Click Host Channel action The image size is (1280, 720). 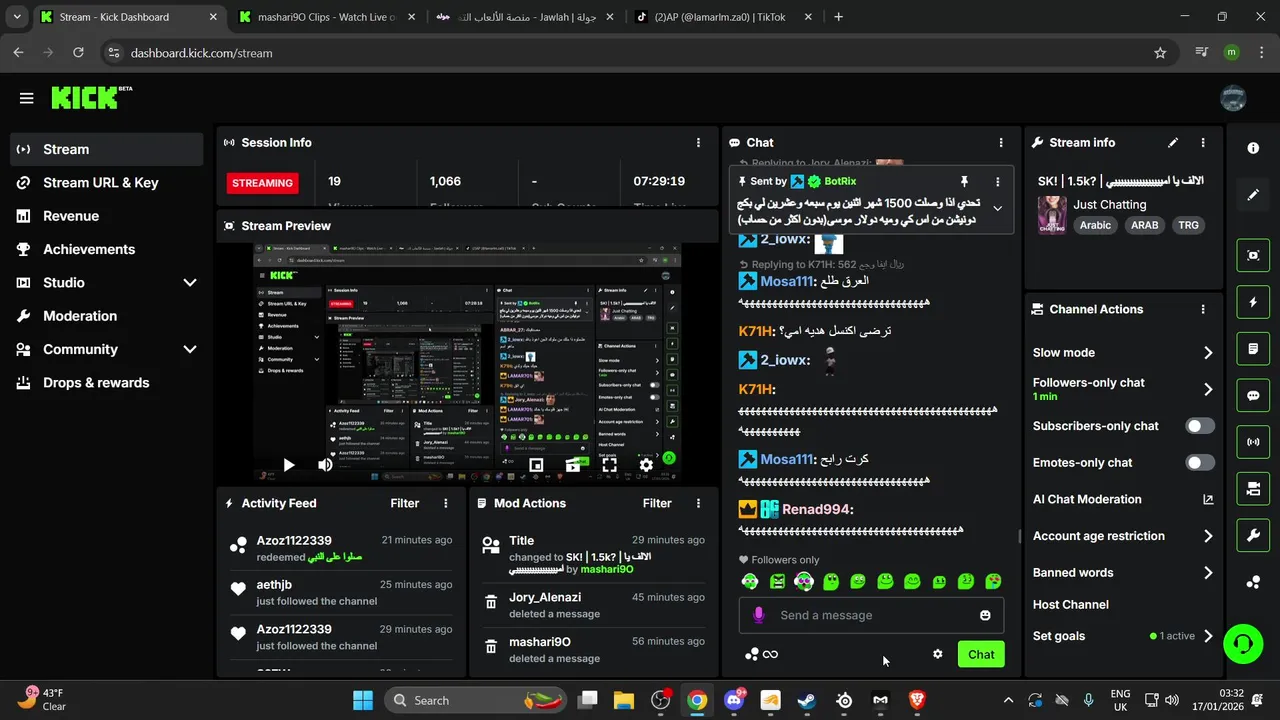(x=1071, y=605)
